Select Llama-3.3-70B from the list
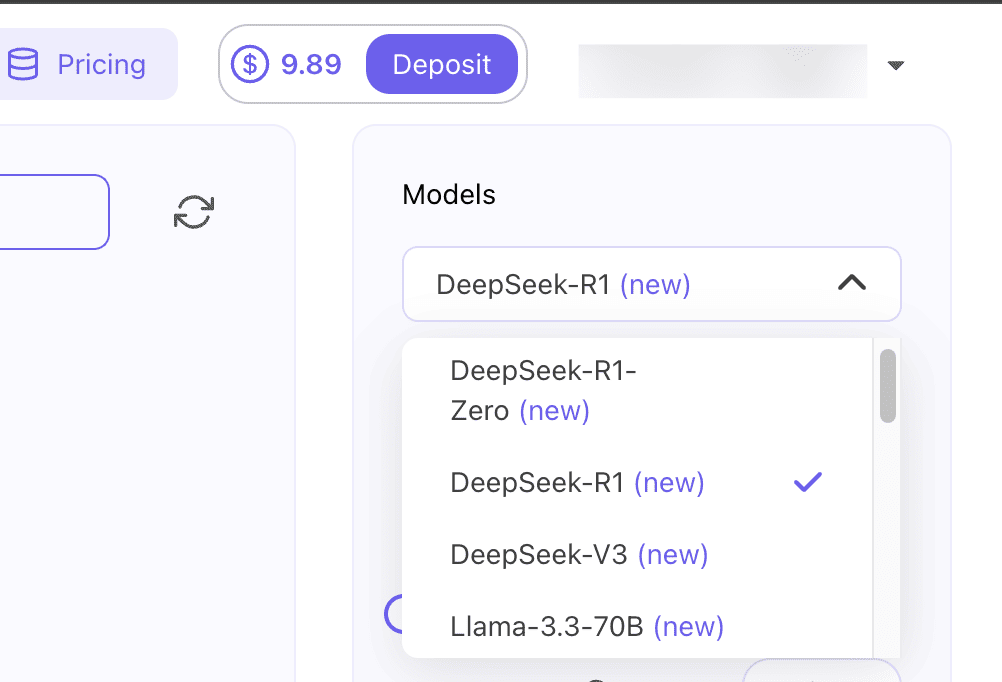The height and width of the screenshot is (682, 1002). point(636,626)
